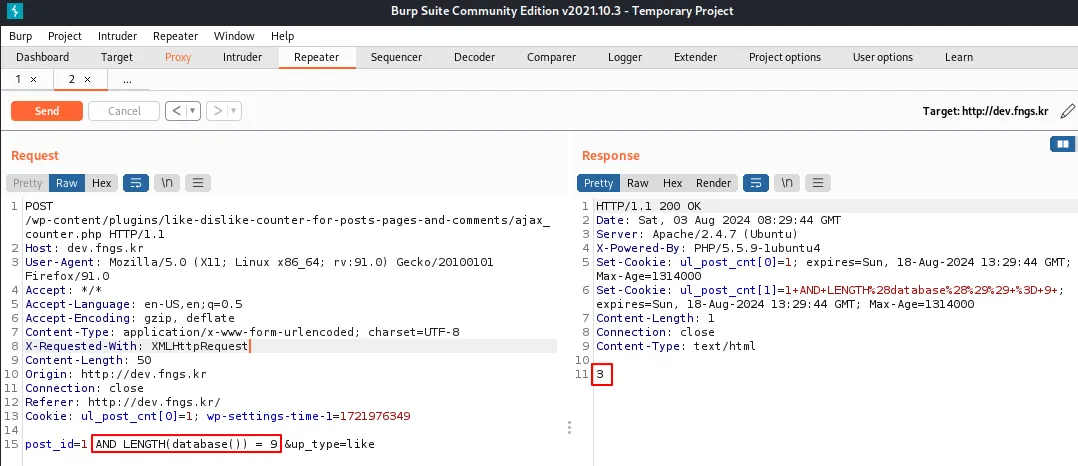Click the HTTP/1.1 200 OK response line
The height and width of the screenshot is (466, 1078).
pyautogui.click(x=648, y=206)
